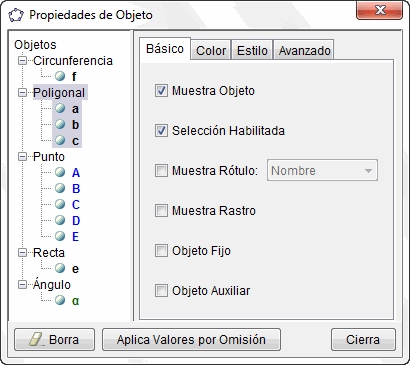Click the sphere icon next to angle α
Viewport: 410px width, 365px height.
[60, 300]
